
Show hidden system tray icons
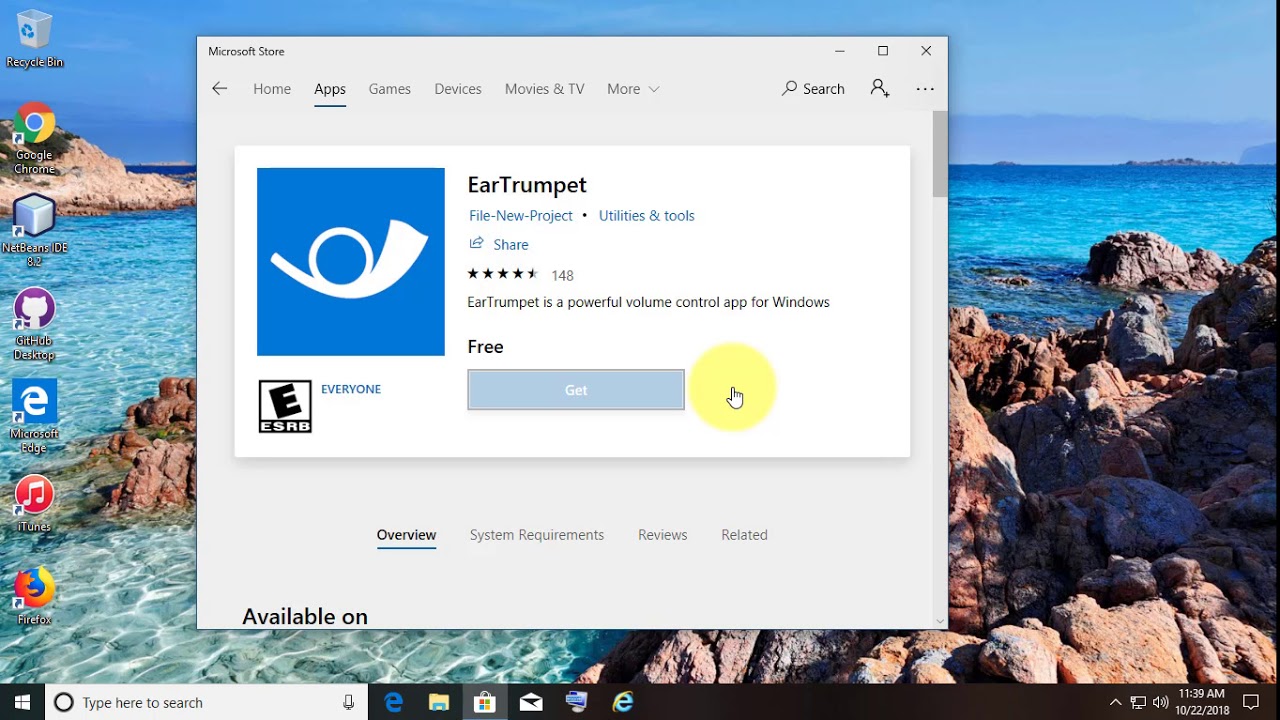click(1116, 702)
